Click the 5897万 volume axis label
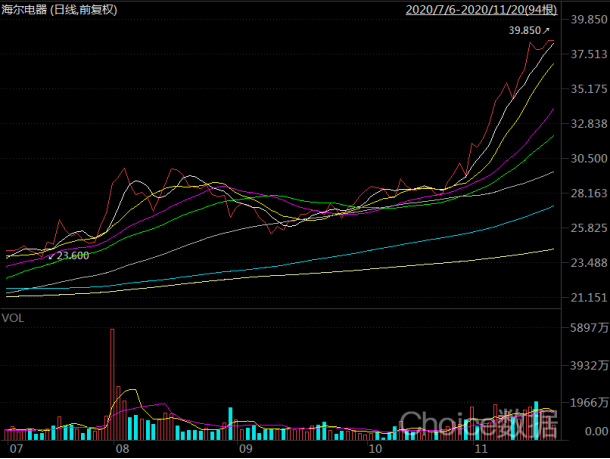The width and height of the screenshot is (610, 459). click(x=589, y=328)
